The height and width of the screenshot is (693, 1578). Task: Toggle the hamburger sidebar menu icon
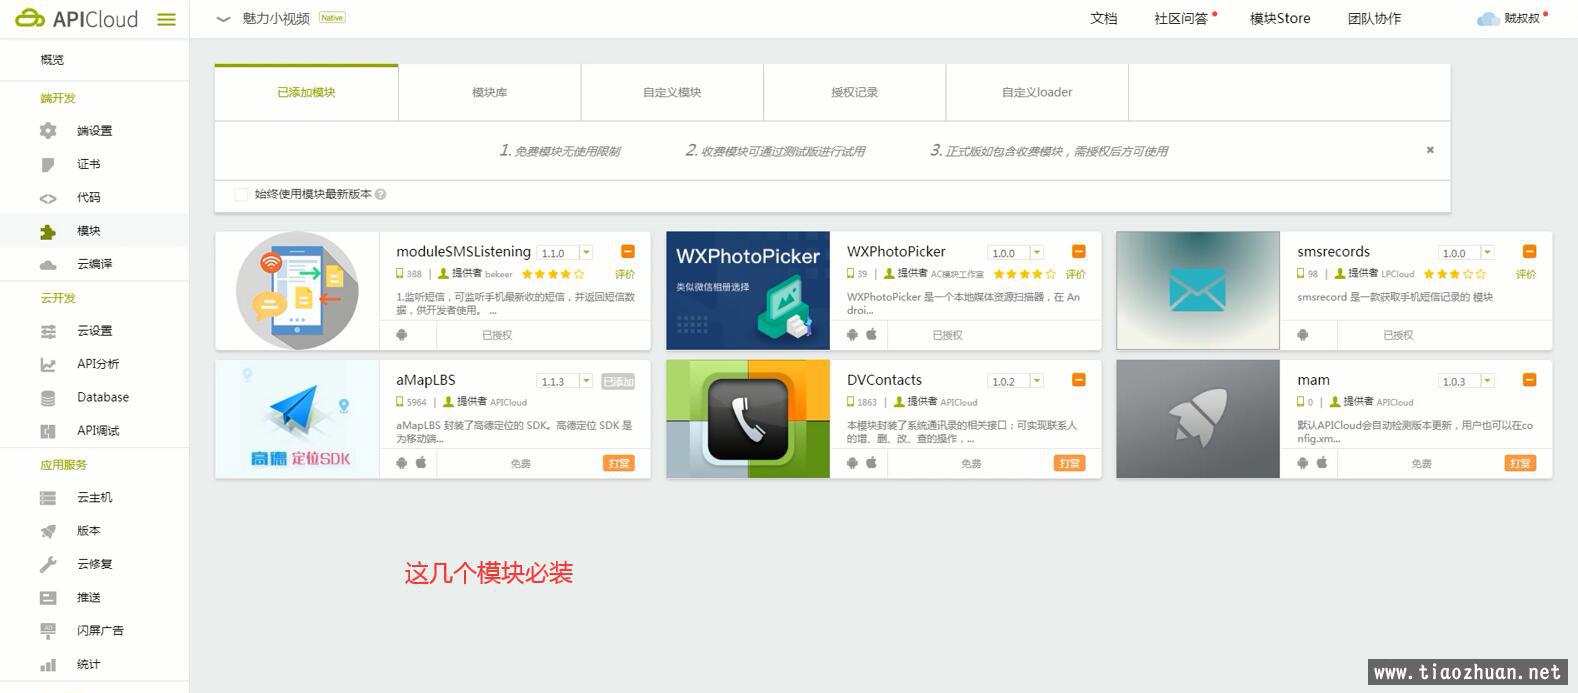(x=167, y=19)
